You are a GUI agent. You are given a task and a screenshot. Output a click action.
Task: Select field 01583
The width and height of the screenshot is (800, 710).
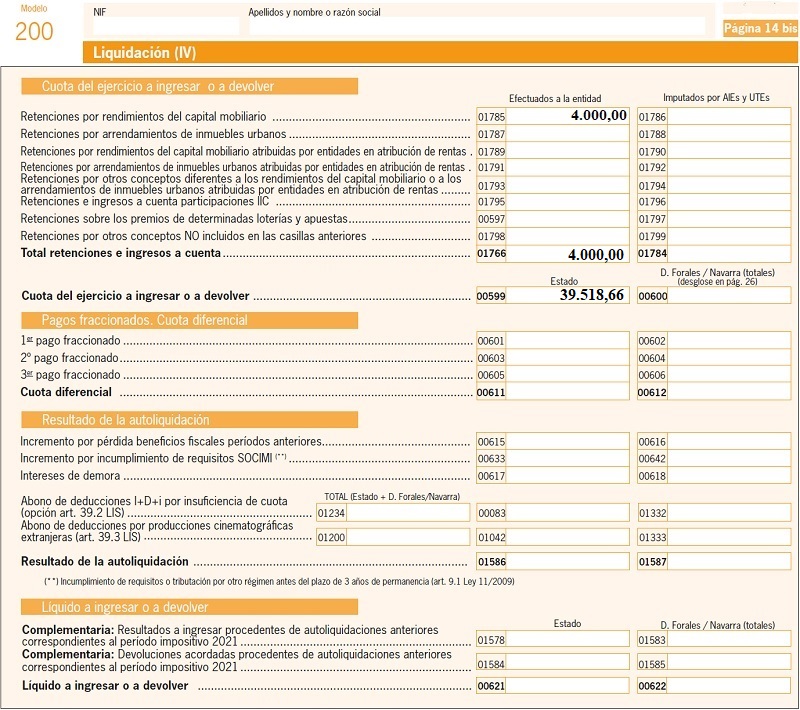click(x=729, y=639)
